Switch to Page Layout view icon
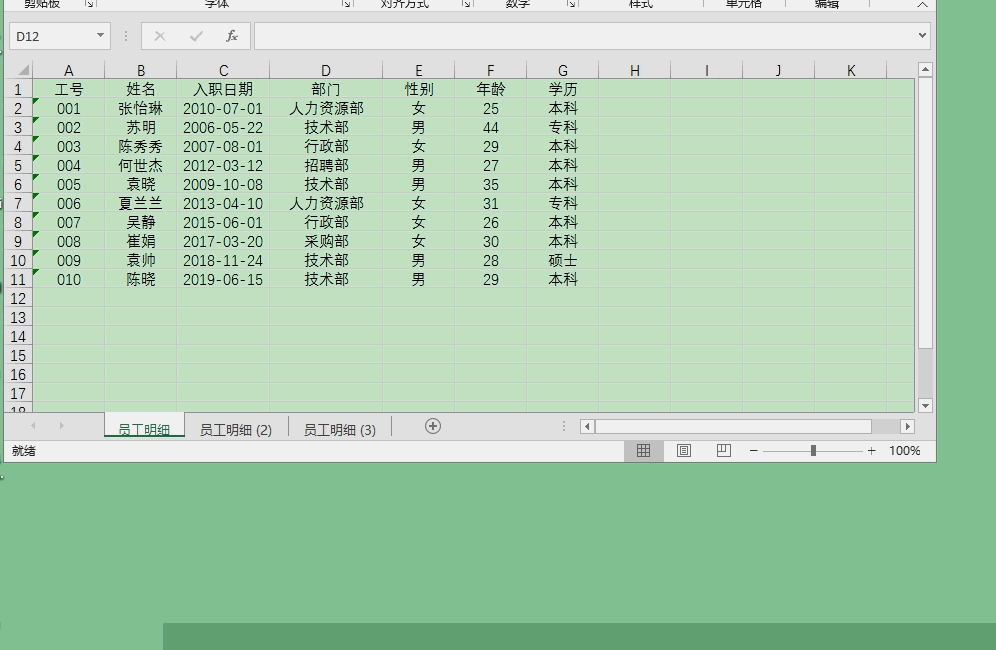The height and width of the screenshot is (650, 996). tap(683, 450)
